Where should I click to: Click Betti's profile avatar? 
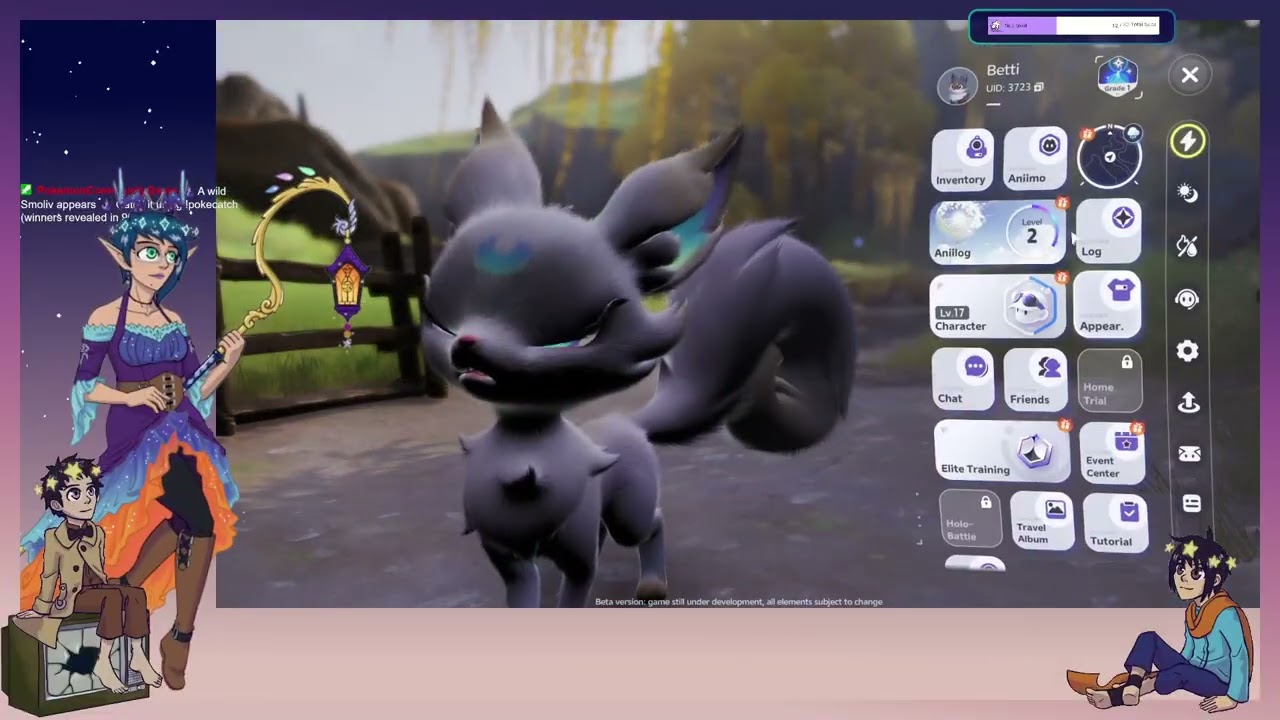[x=957, y=86]
